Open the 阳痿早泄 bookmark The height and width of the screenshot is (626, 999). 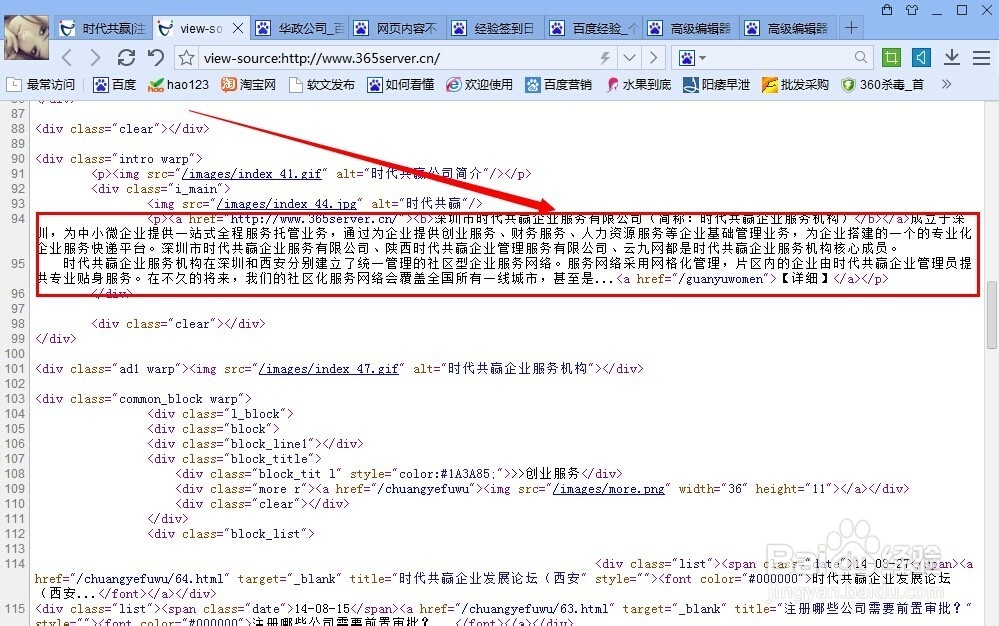pos(717,84)
